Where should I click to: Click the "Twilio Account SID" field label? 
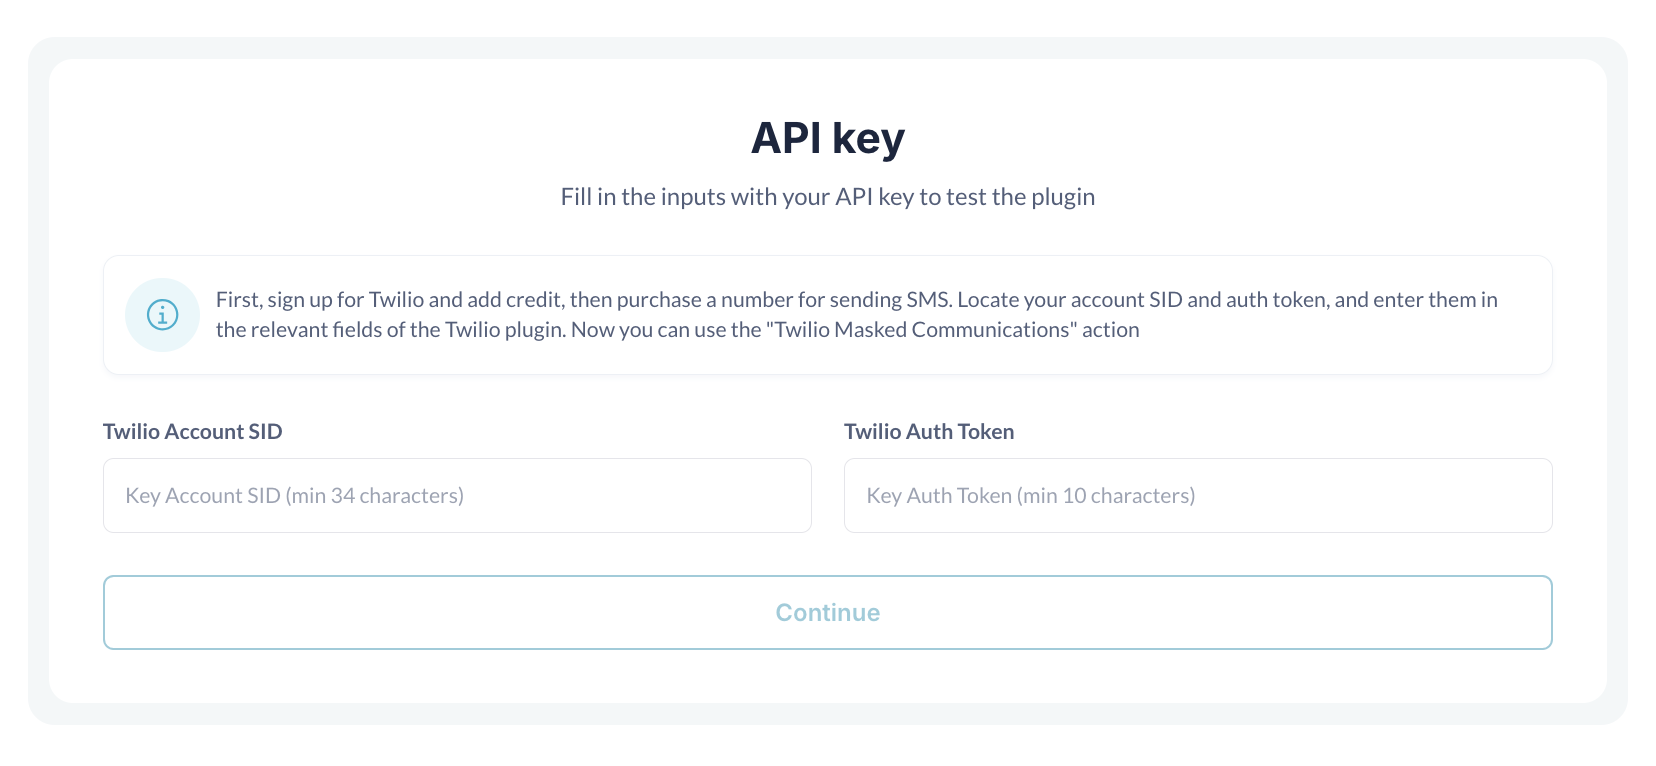[192, 431]
